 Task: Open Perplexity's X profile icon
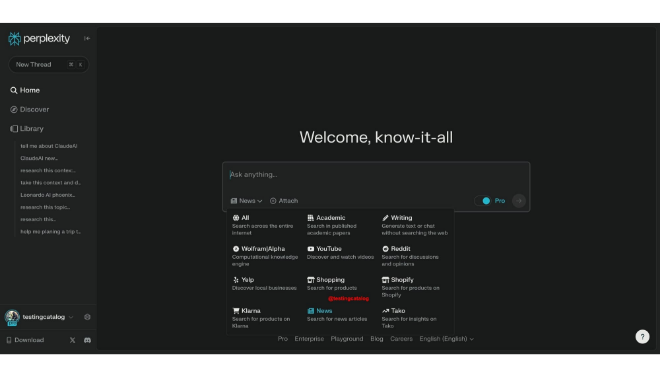point(72,340)
